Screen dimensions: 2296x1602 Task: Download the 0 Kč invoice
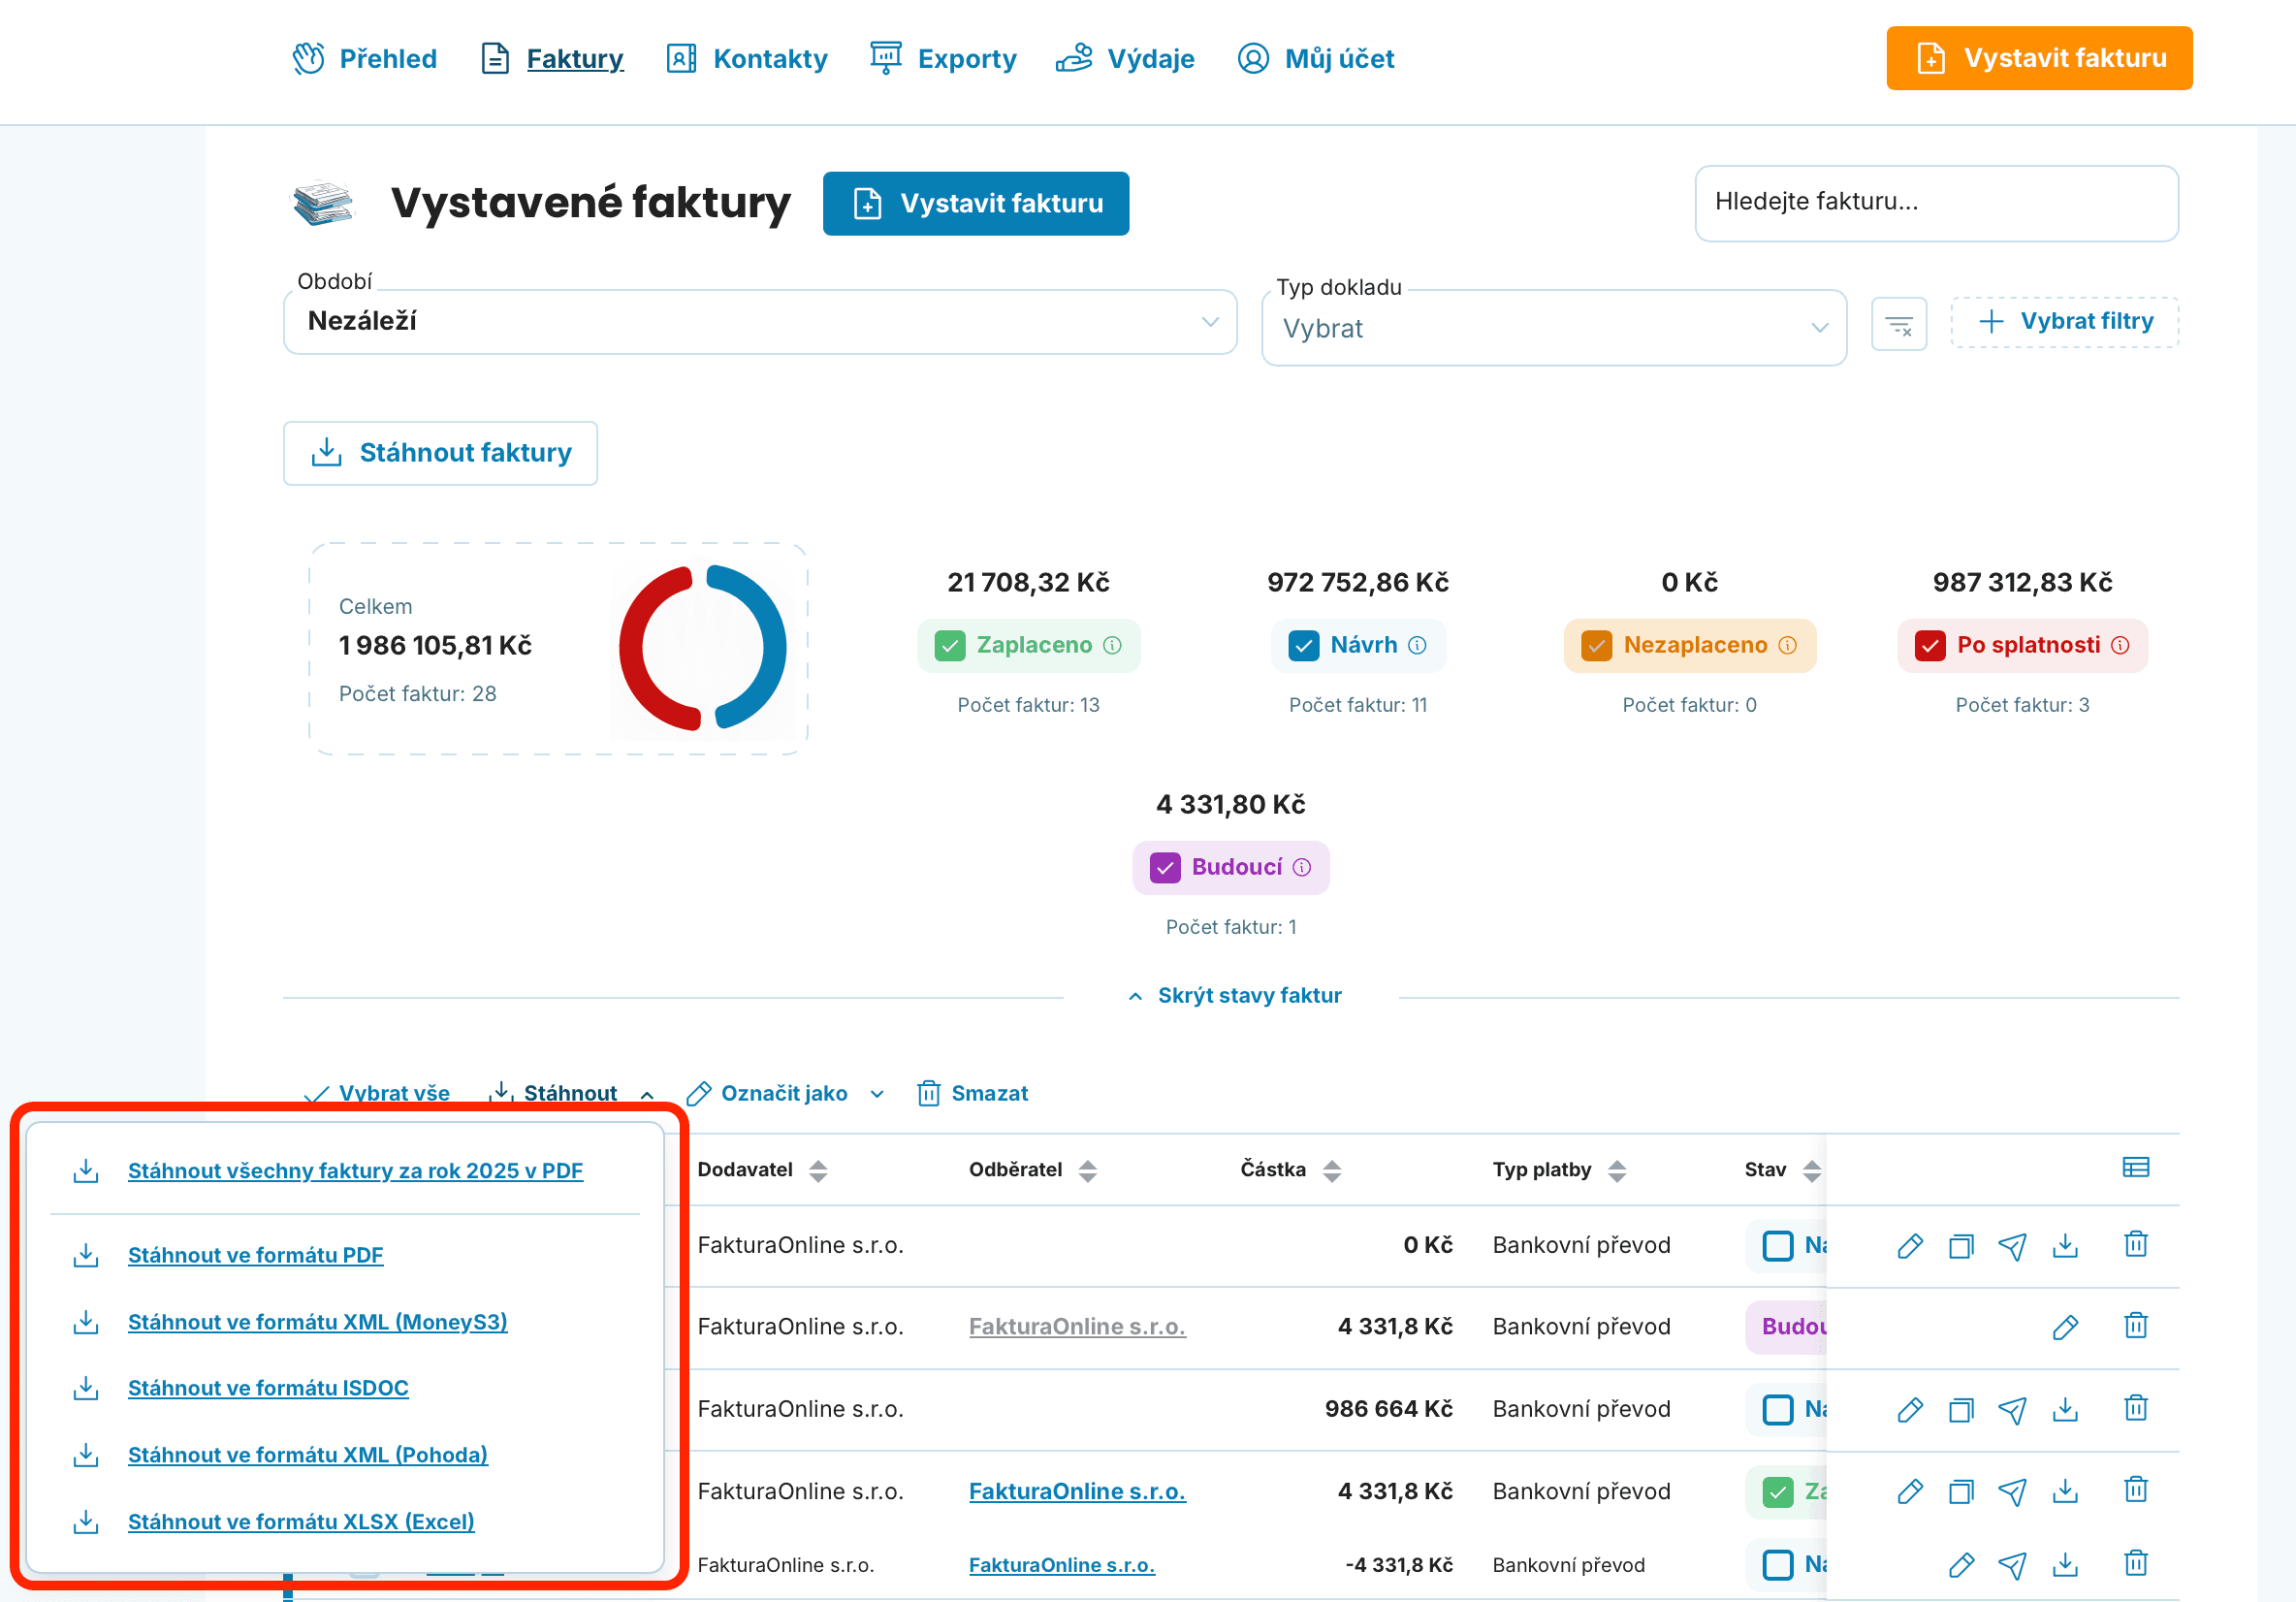point(2065,1245)
